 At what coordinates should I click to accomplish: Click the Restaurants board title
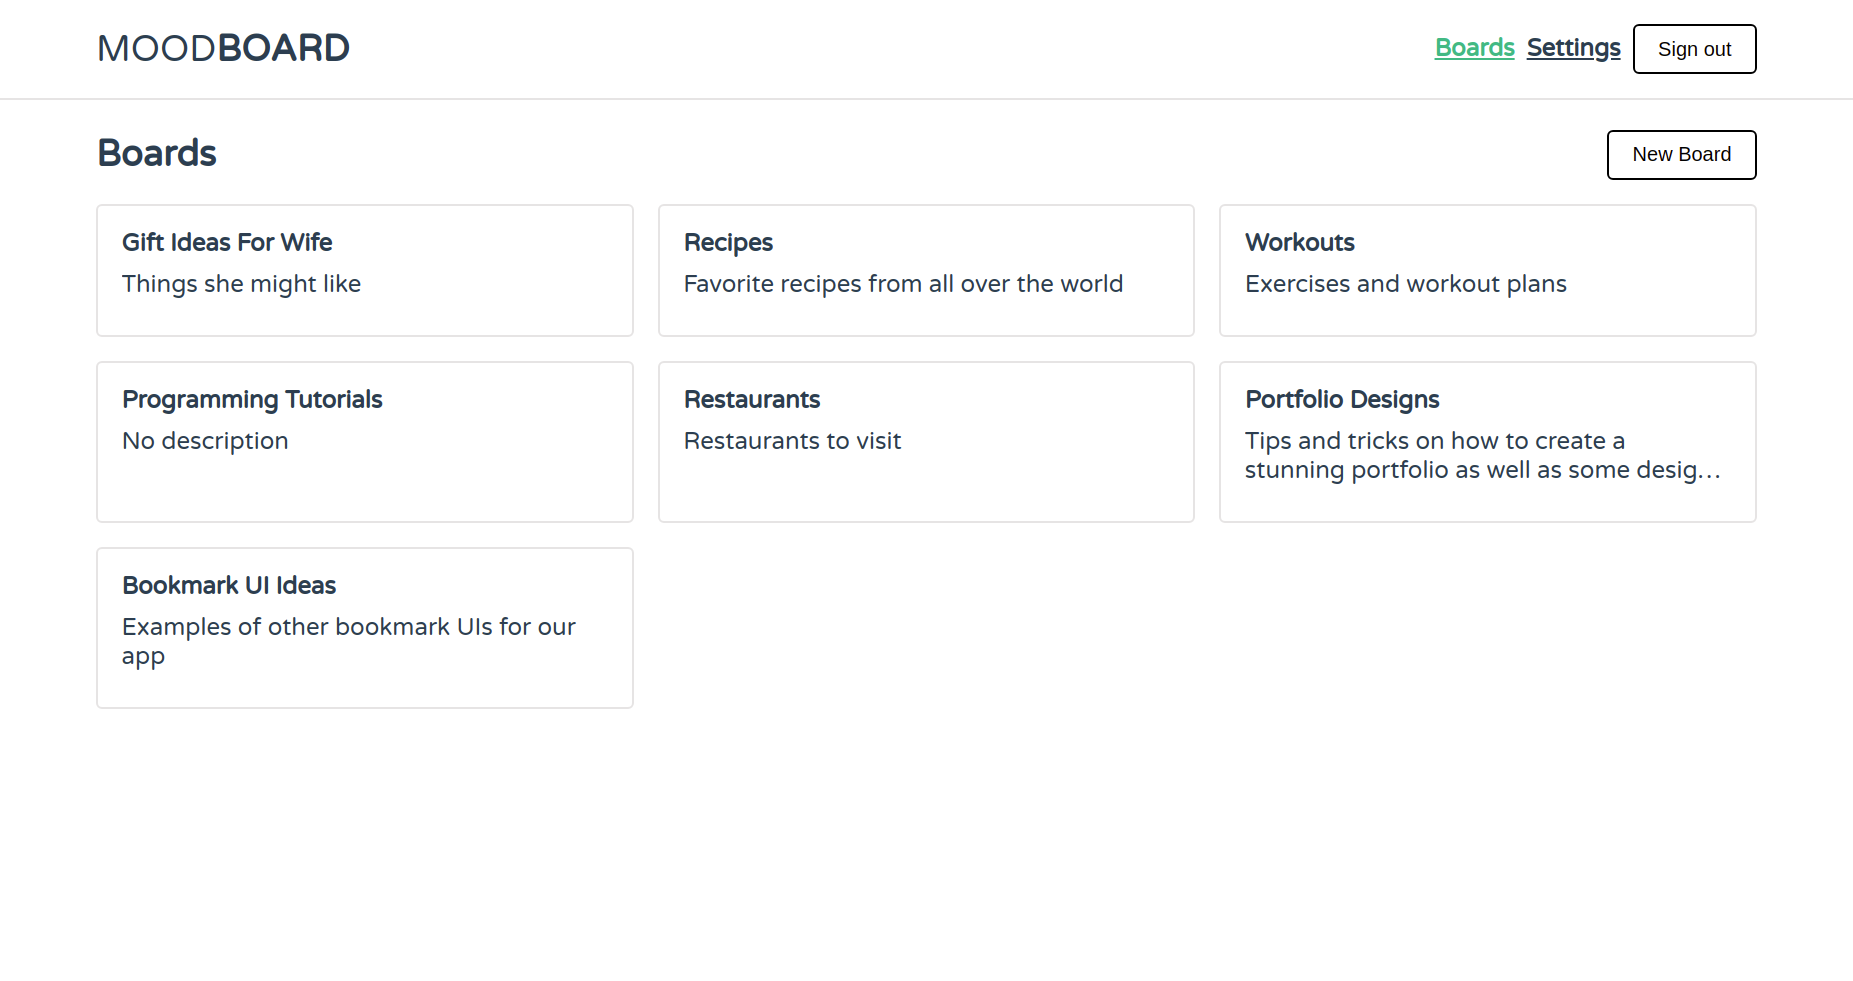[x=752, y=400]
